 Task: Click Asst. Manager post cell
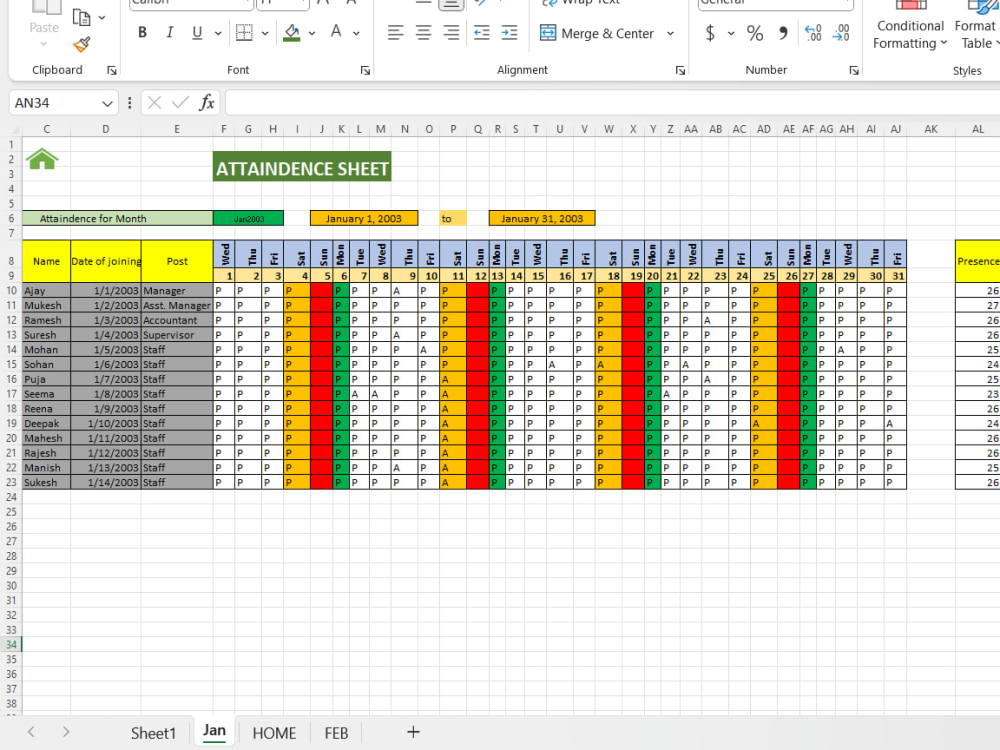tap(177, 305)
